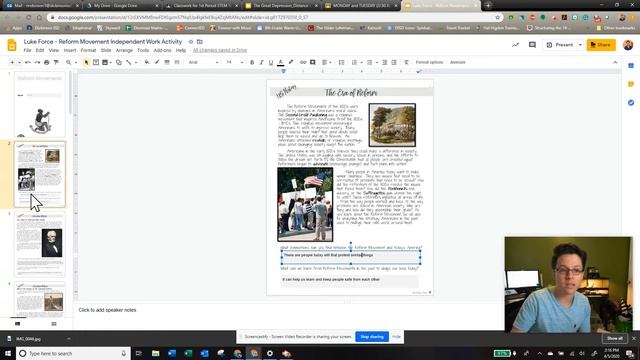Open the border weight option
Screen dimensions: 640x360
[x=167, y=62]
